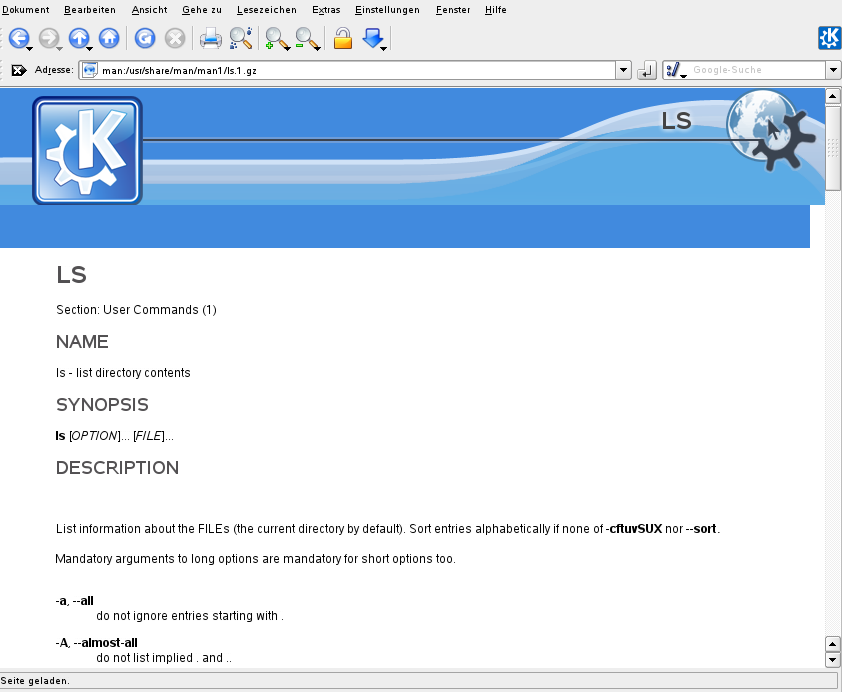Click the large KDE logo in banner
Image resolution: width=842 pixels, height=692 pixels.
87,151
